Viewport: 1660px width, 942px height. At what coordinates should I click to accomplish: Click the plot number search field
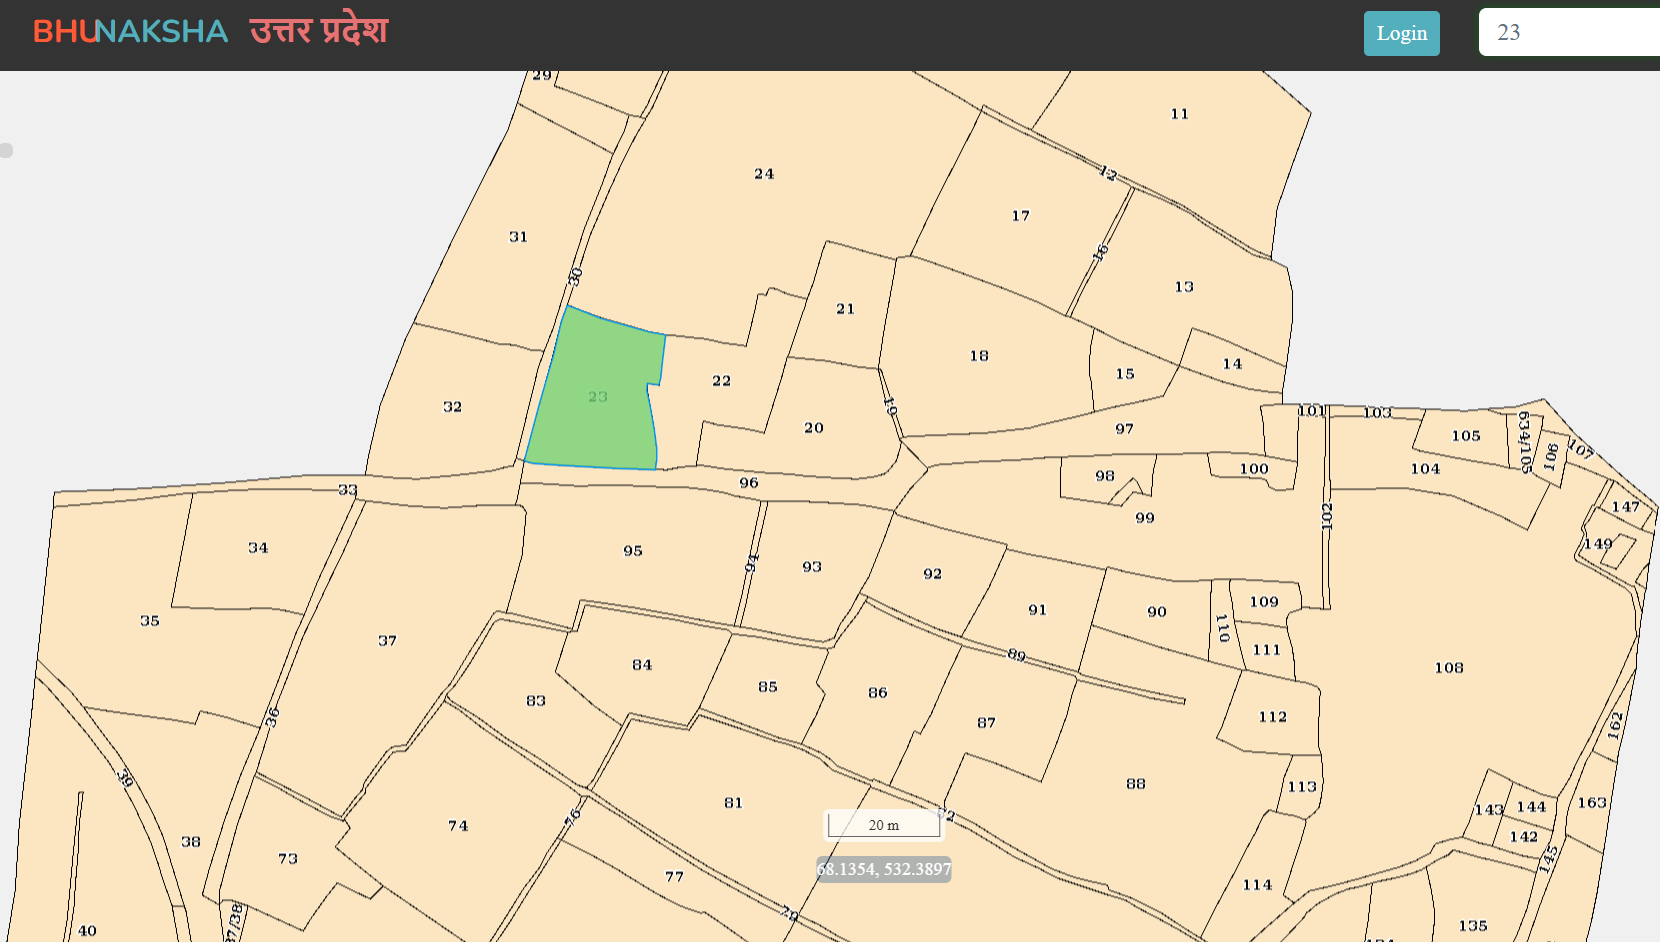[1570, 32]
